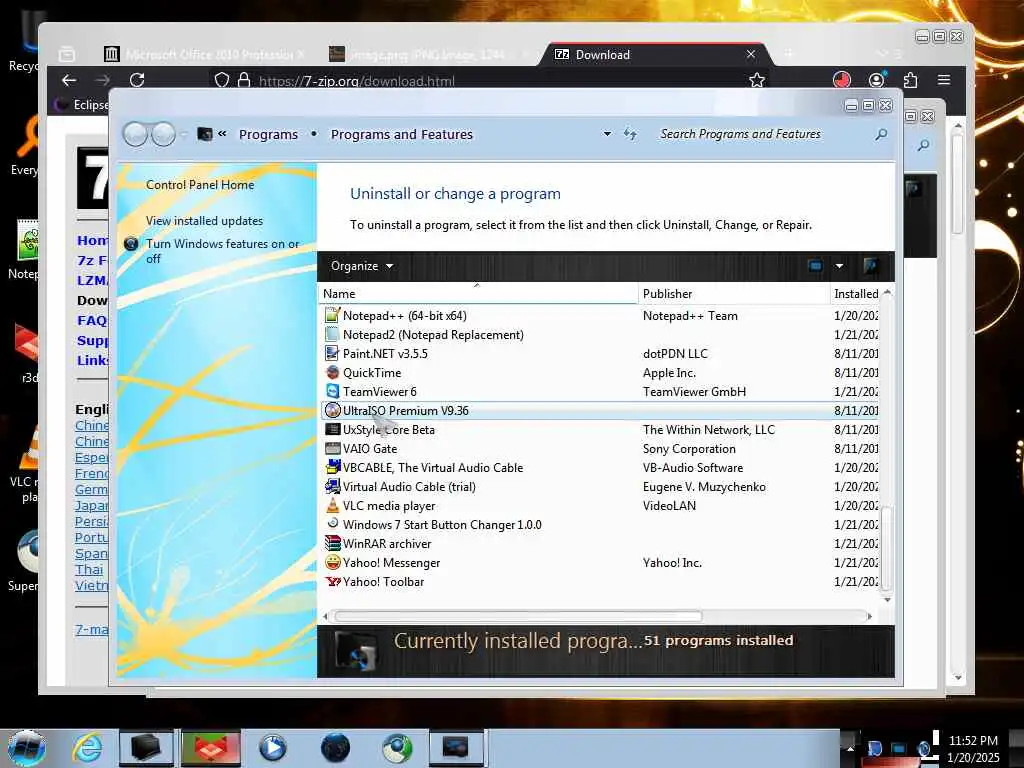Open Control Panel Home link
The image size is (1024, 768).
(x=200, y=185)
